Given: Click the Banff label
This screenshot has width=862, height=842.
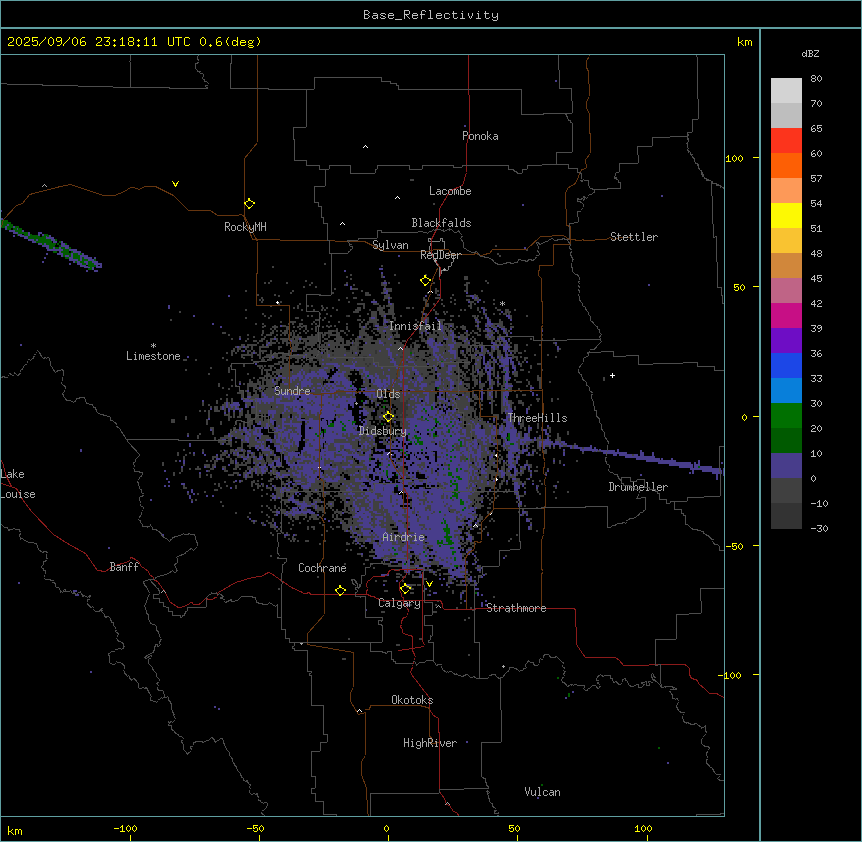Looking at the screenshot, I should [124, 567].
